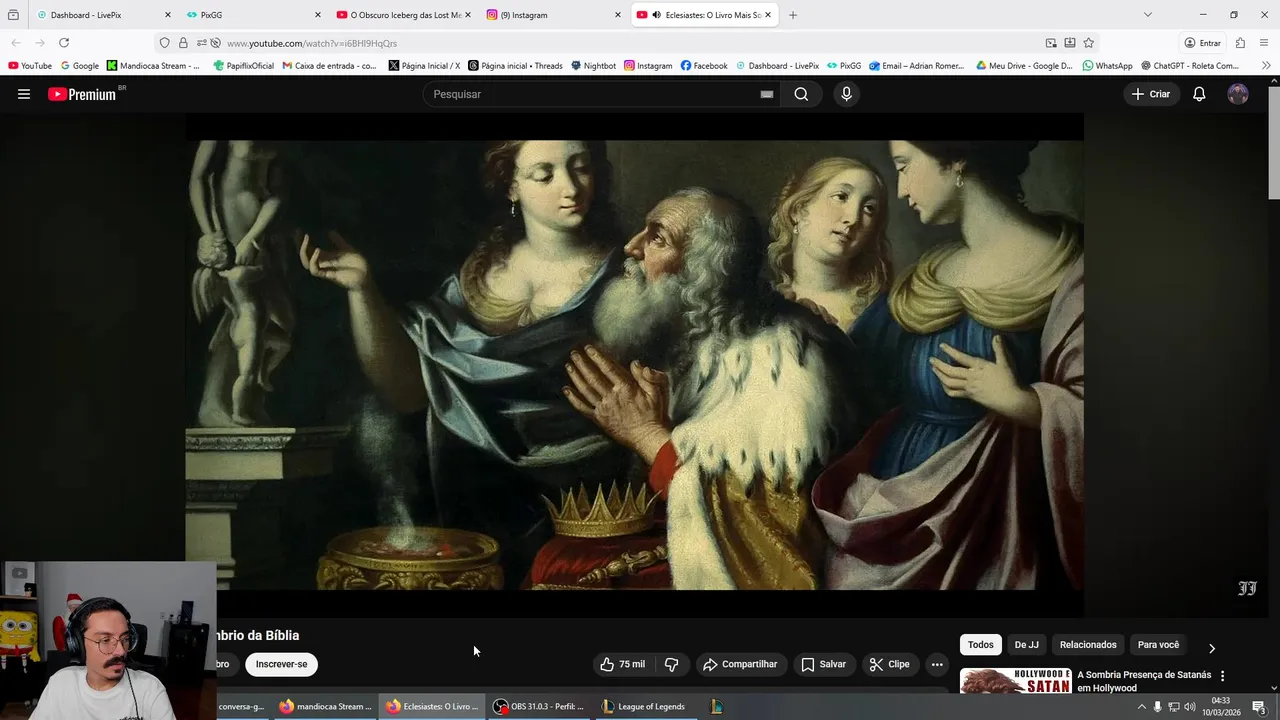
Task: Bookmark this page with the star icon
Action: [x=1089, y=43]
